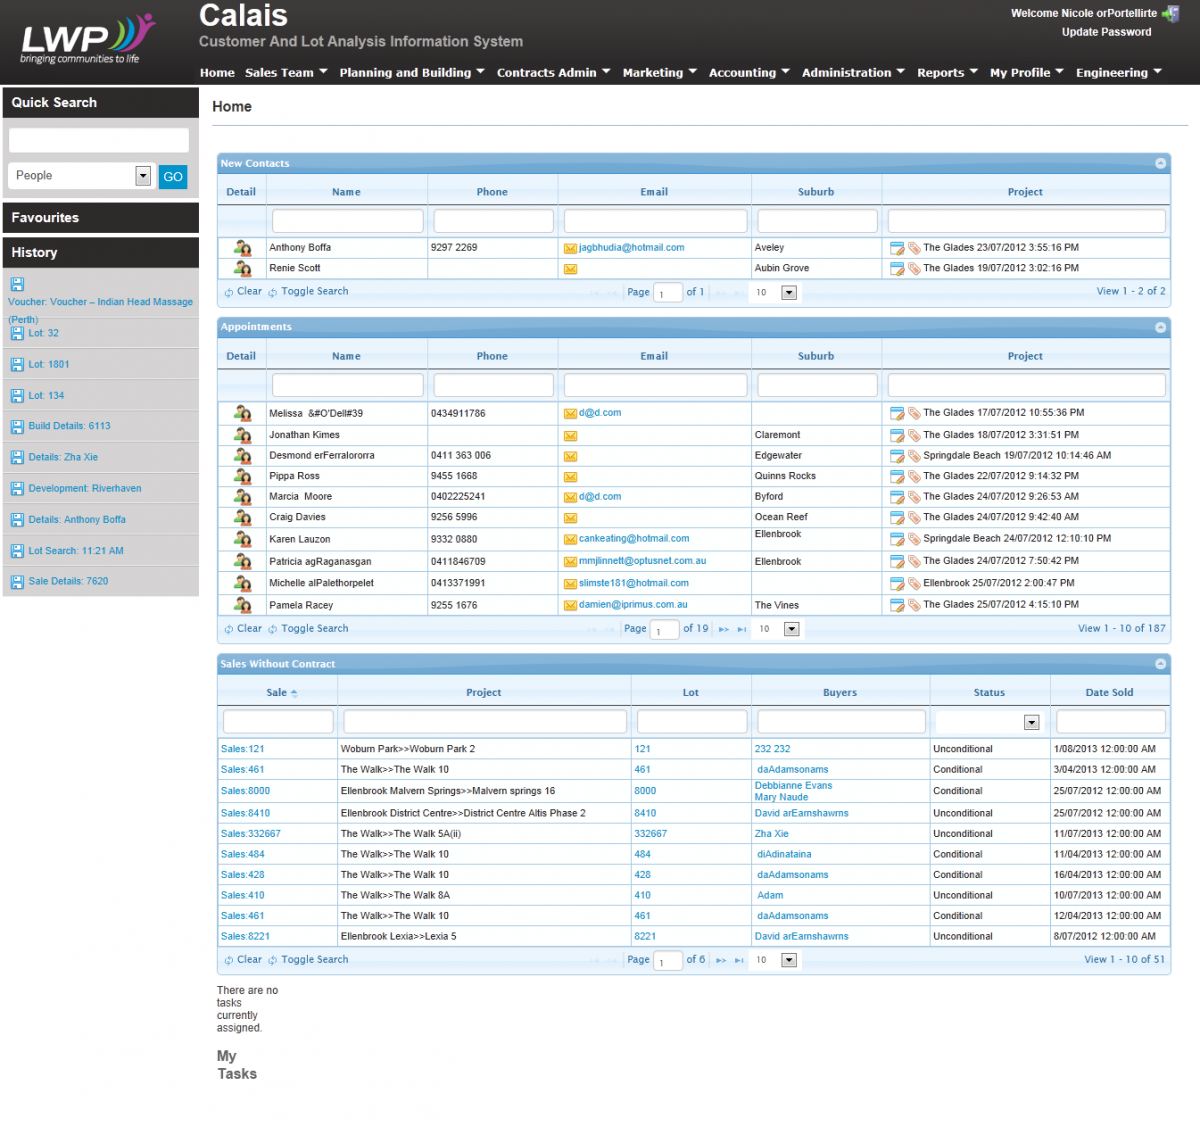This screenshot has width=1200, height=1135.
Task: Collapse the Sales Without Contract panel
Action: tap(1160, 664)
